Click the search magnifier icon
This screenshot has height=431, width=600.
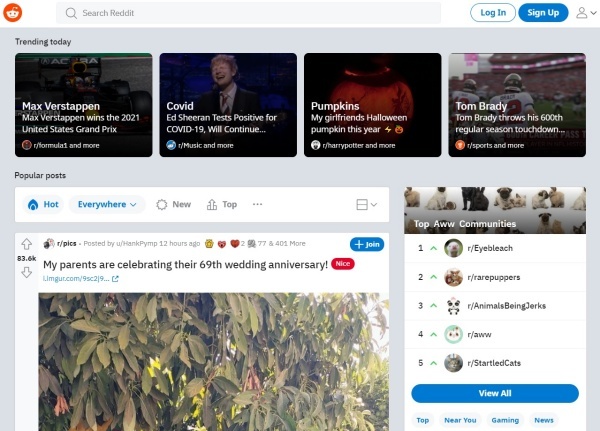point(71,13)
